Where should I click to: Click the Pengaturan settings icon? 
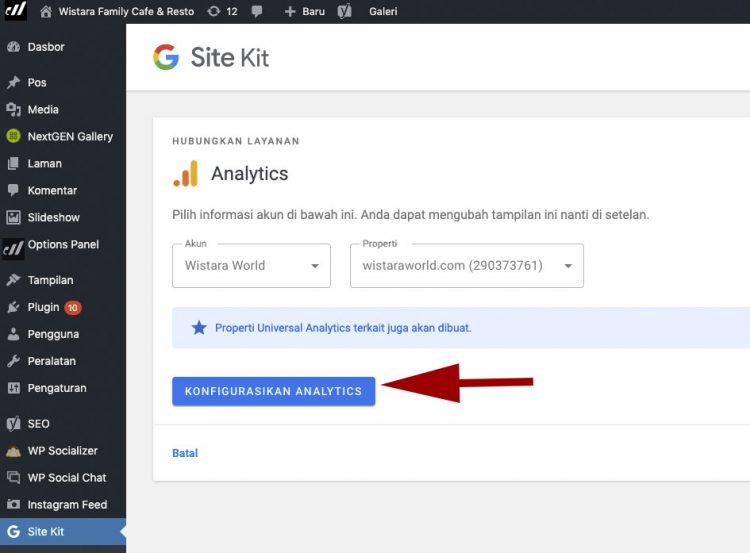pos(13,388)
